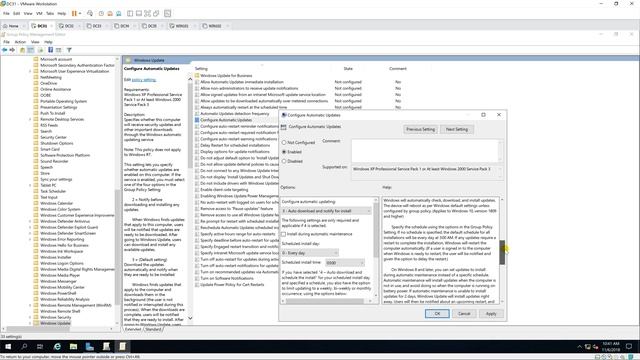
Task: Select the Disabled radio button
Action: coord(284,161)
